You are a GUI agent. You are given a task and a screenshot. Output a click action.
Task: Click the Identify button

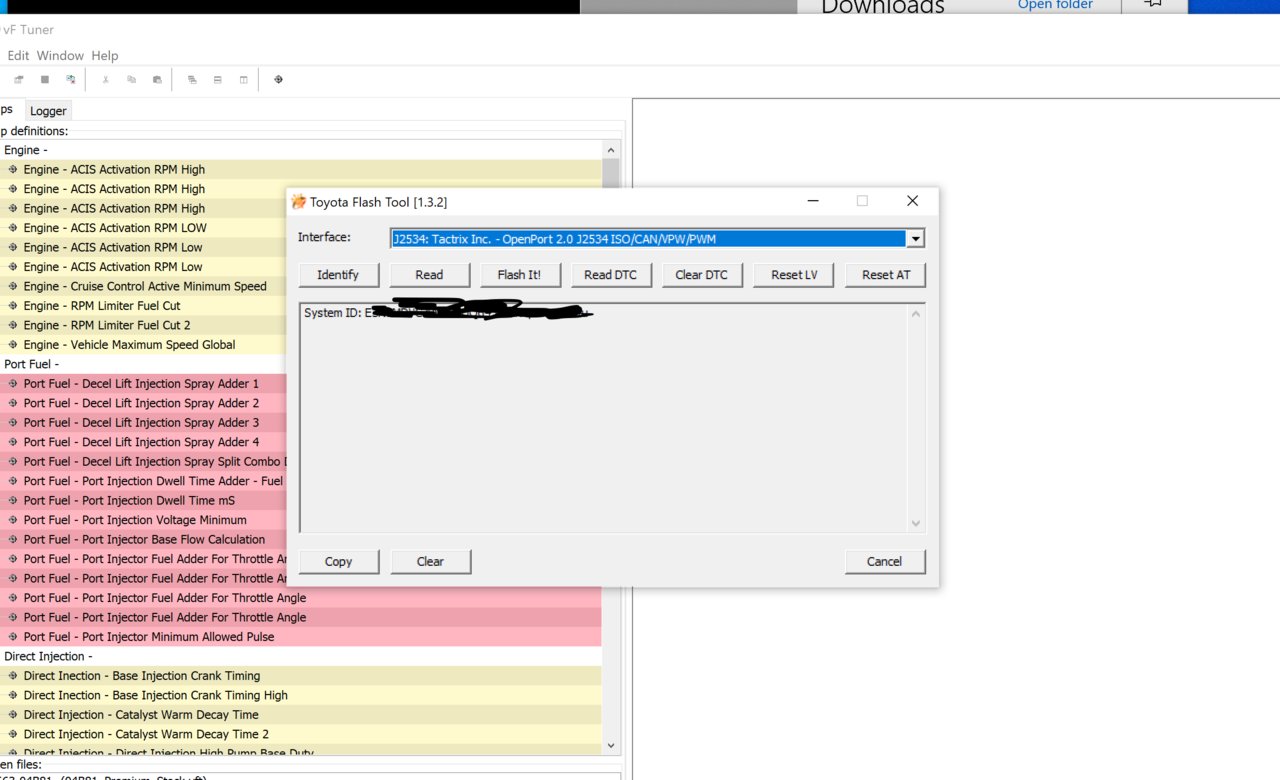coord(338,275)
